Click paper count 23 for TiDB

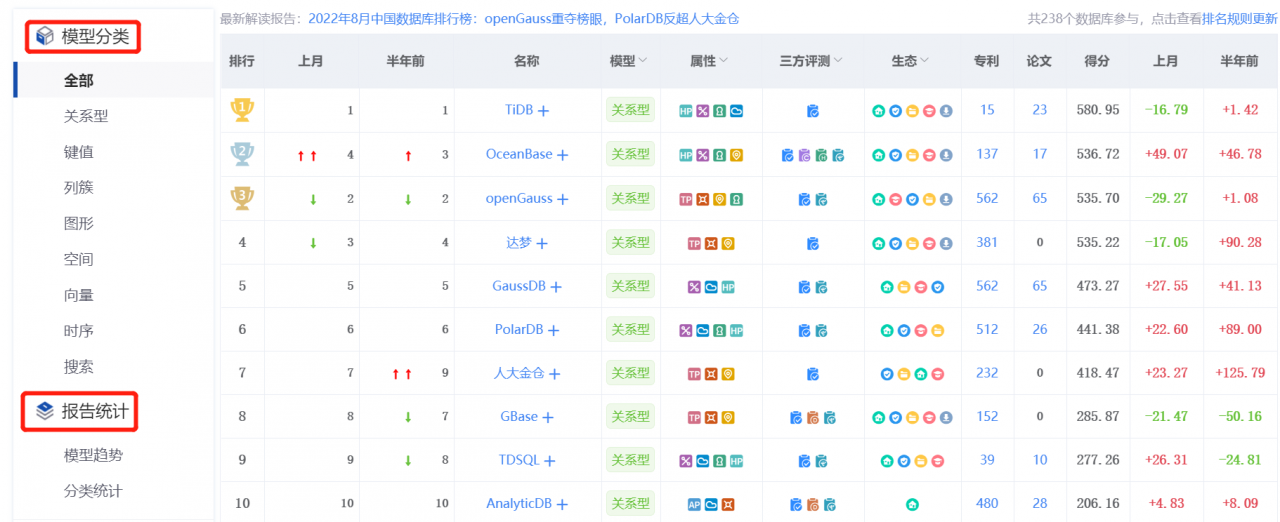[1040, 110]
